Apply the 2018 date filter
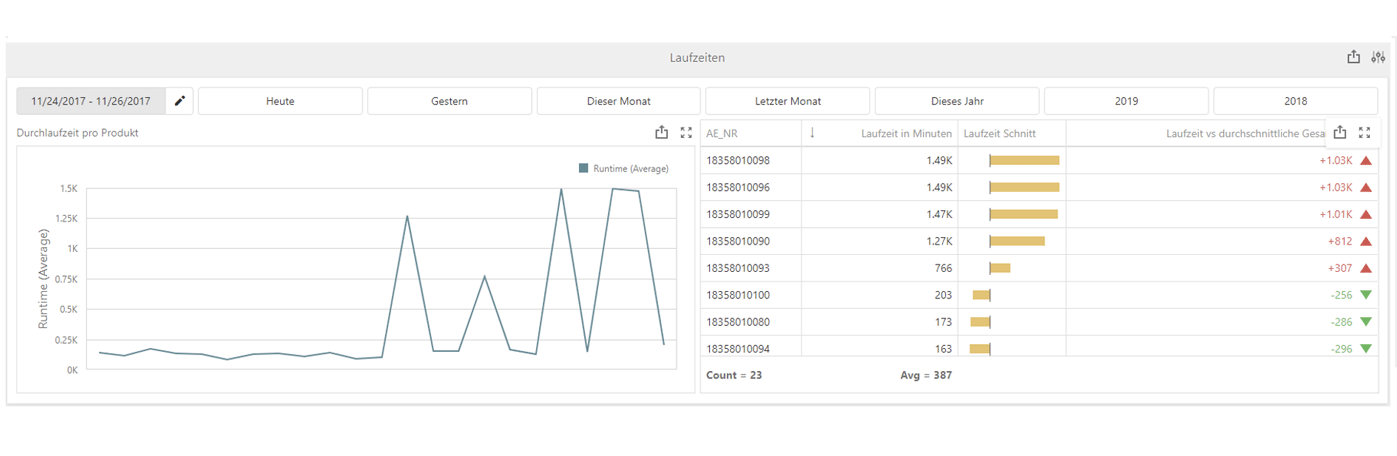1397x456 pixels. [1295, 101]
